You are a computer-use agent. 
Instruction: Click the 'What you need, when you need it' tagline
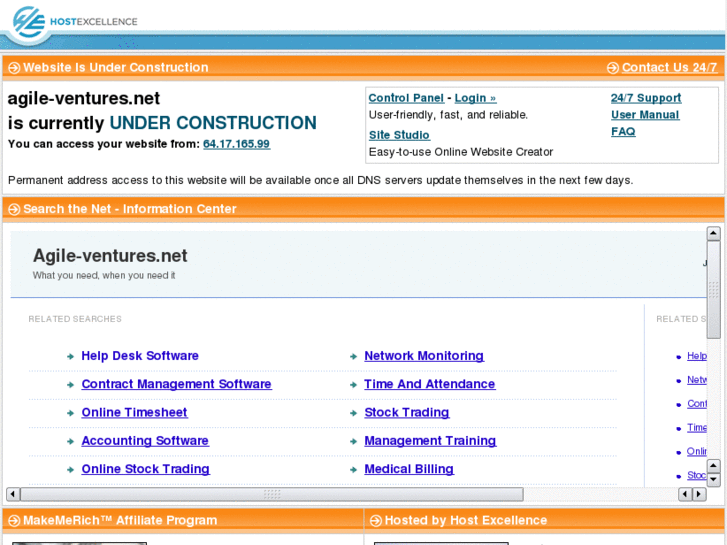[x=104, y=276]
